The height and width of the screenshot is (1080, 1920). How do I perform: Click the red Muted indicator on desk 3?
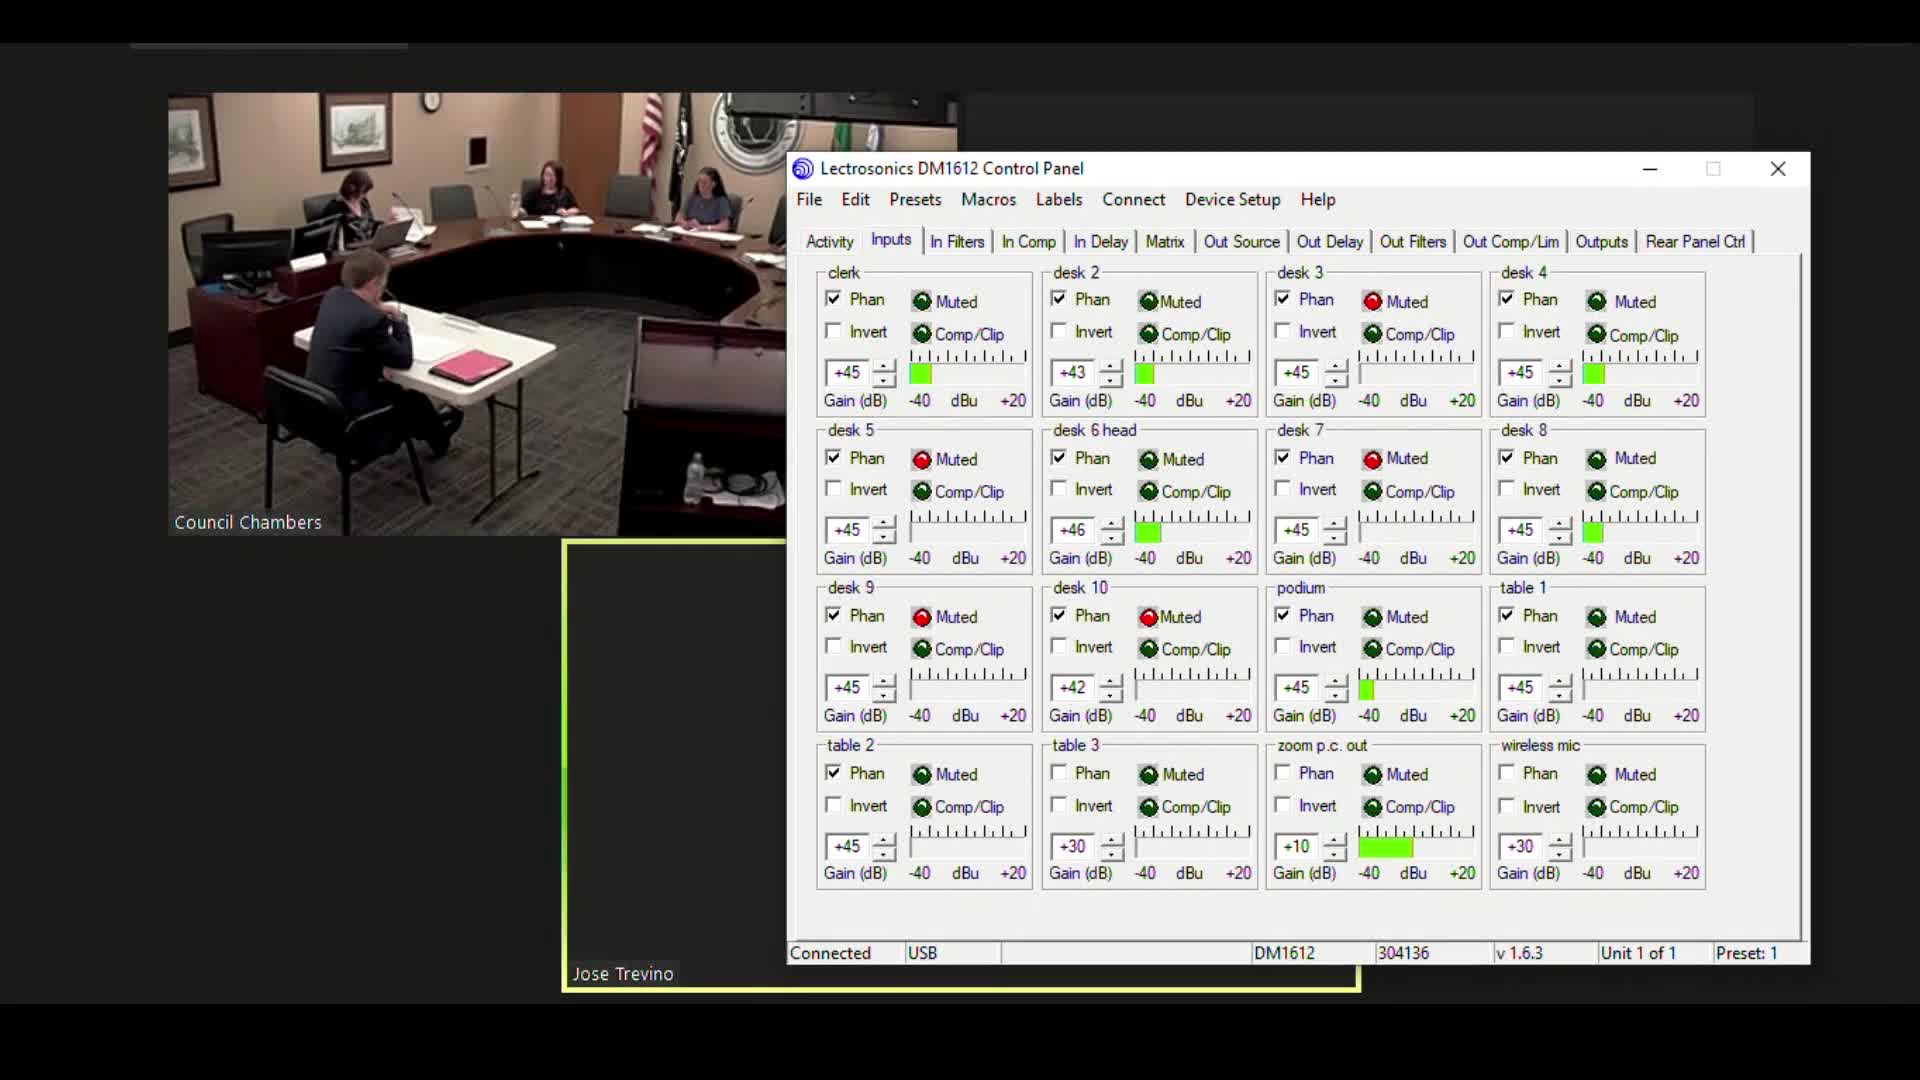(x=1372, y=301)
